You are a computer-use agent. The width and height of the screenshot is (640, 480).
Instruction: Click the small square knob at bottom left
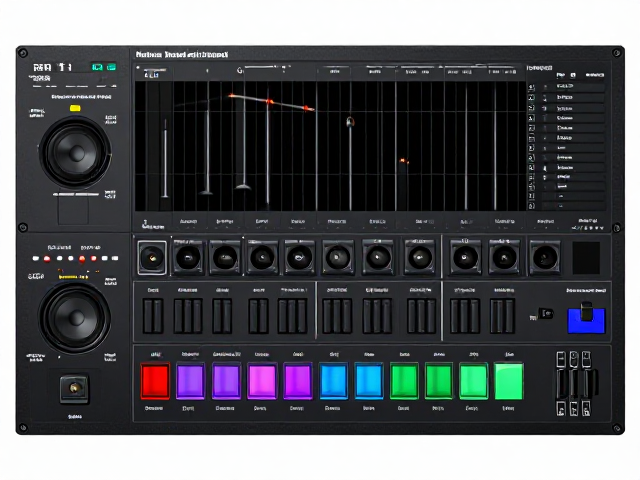(x=74, y=388)
